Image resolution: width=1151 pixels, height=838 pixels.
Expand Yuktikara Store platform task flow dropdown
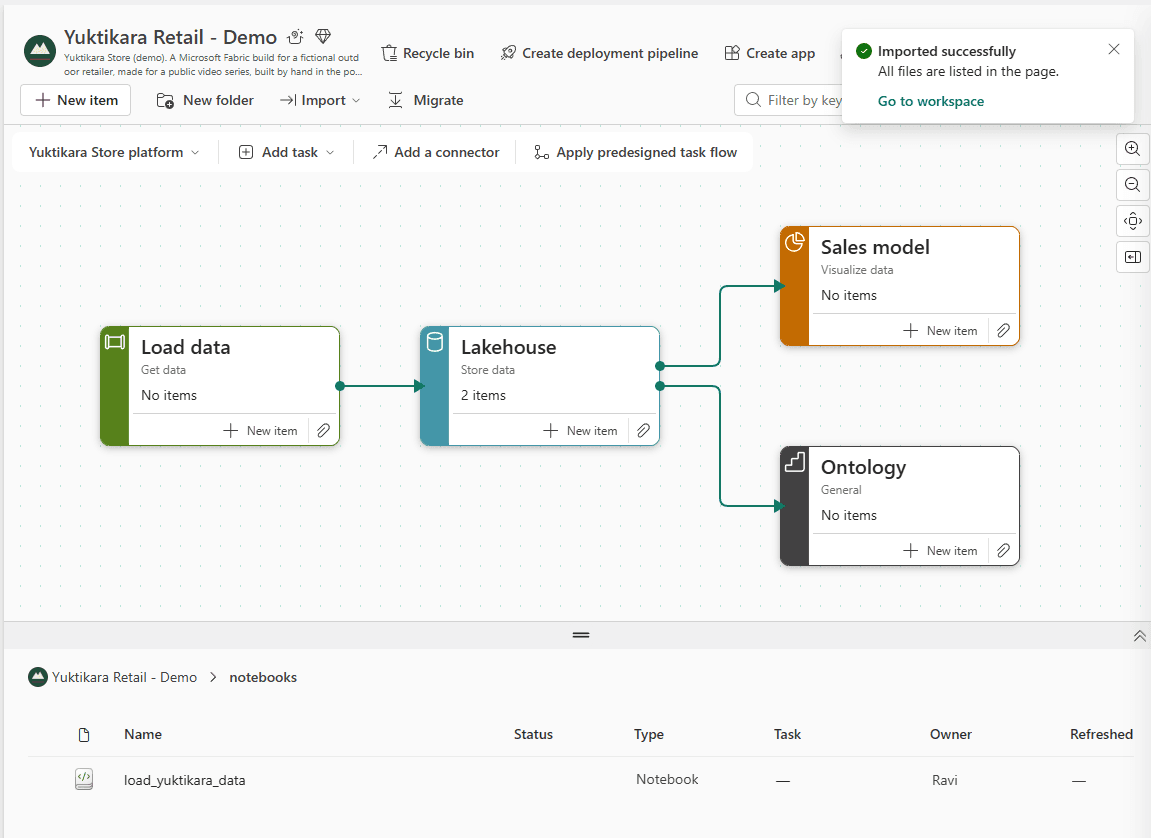click(x=114, y=152)
